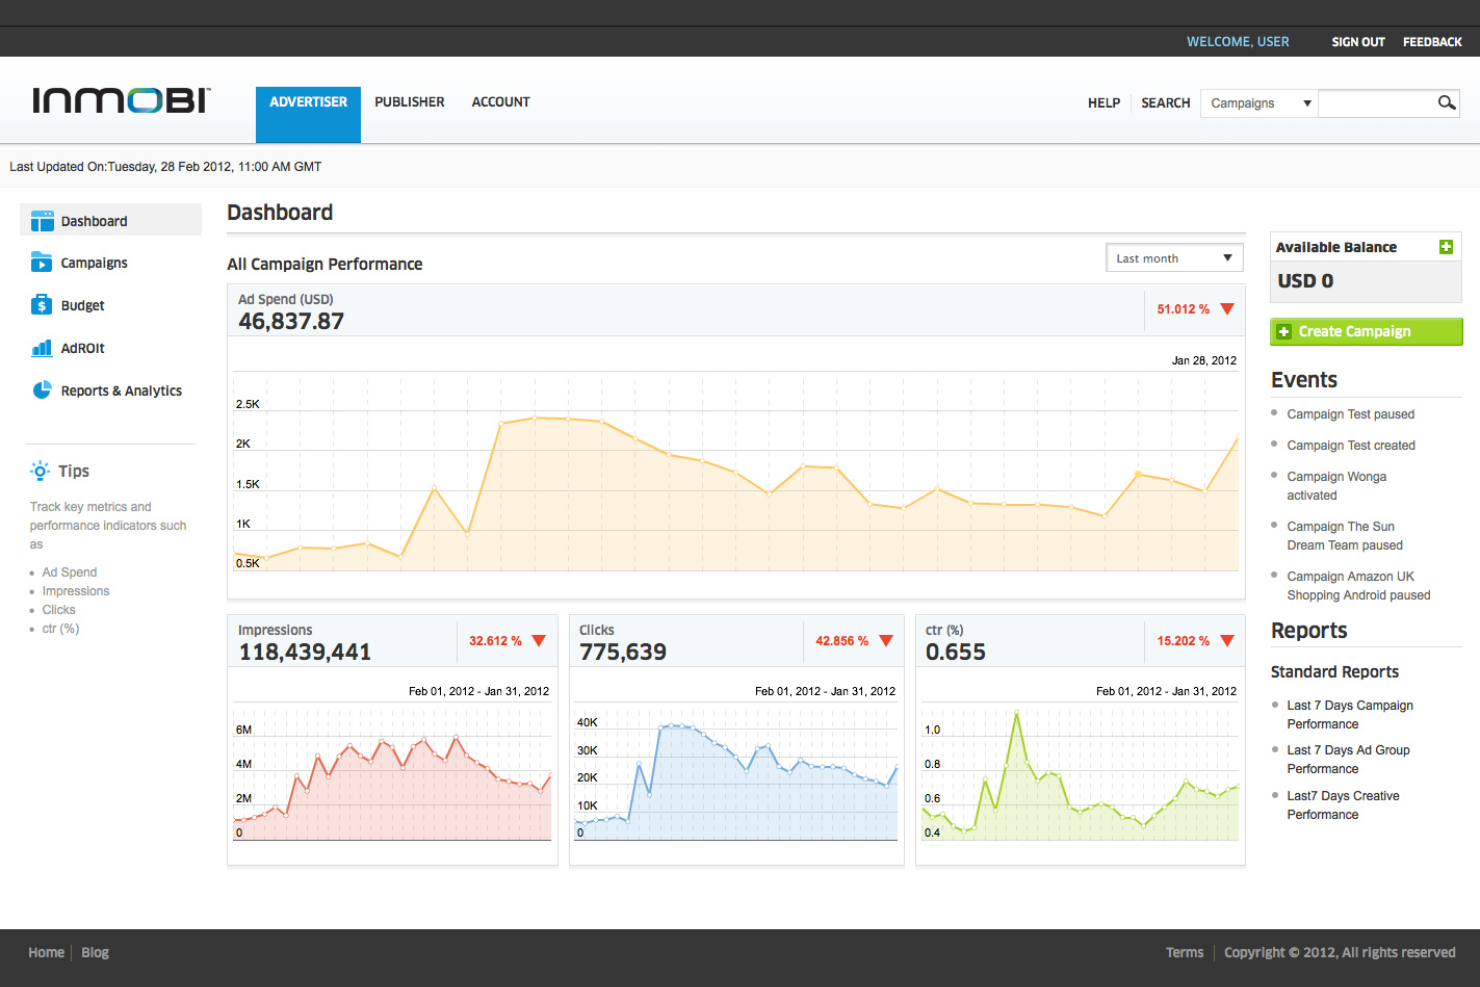Open the Budget dollar icon
The image size is (1480, 987).
41,305
